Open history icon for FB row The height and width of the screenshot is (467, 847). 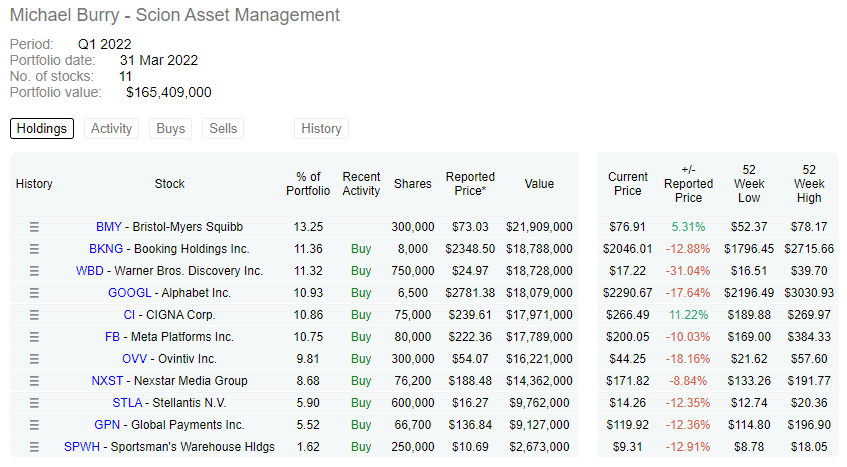[x=34, y=337]
